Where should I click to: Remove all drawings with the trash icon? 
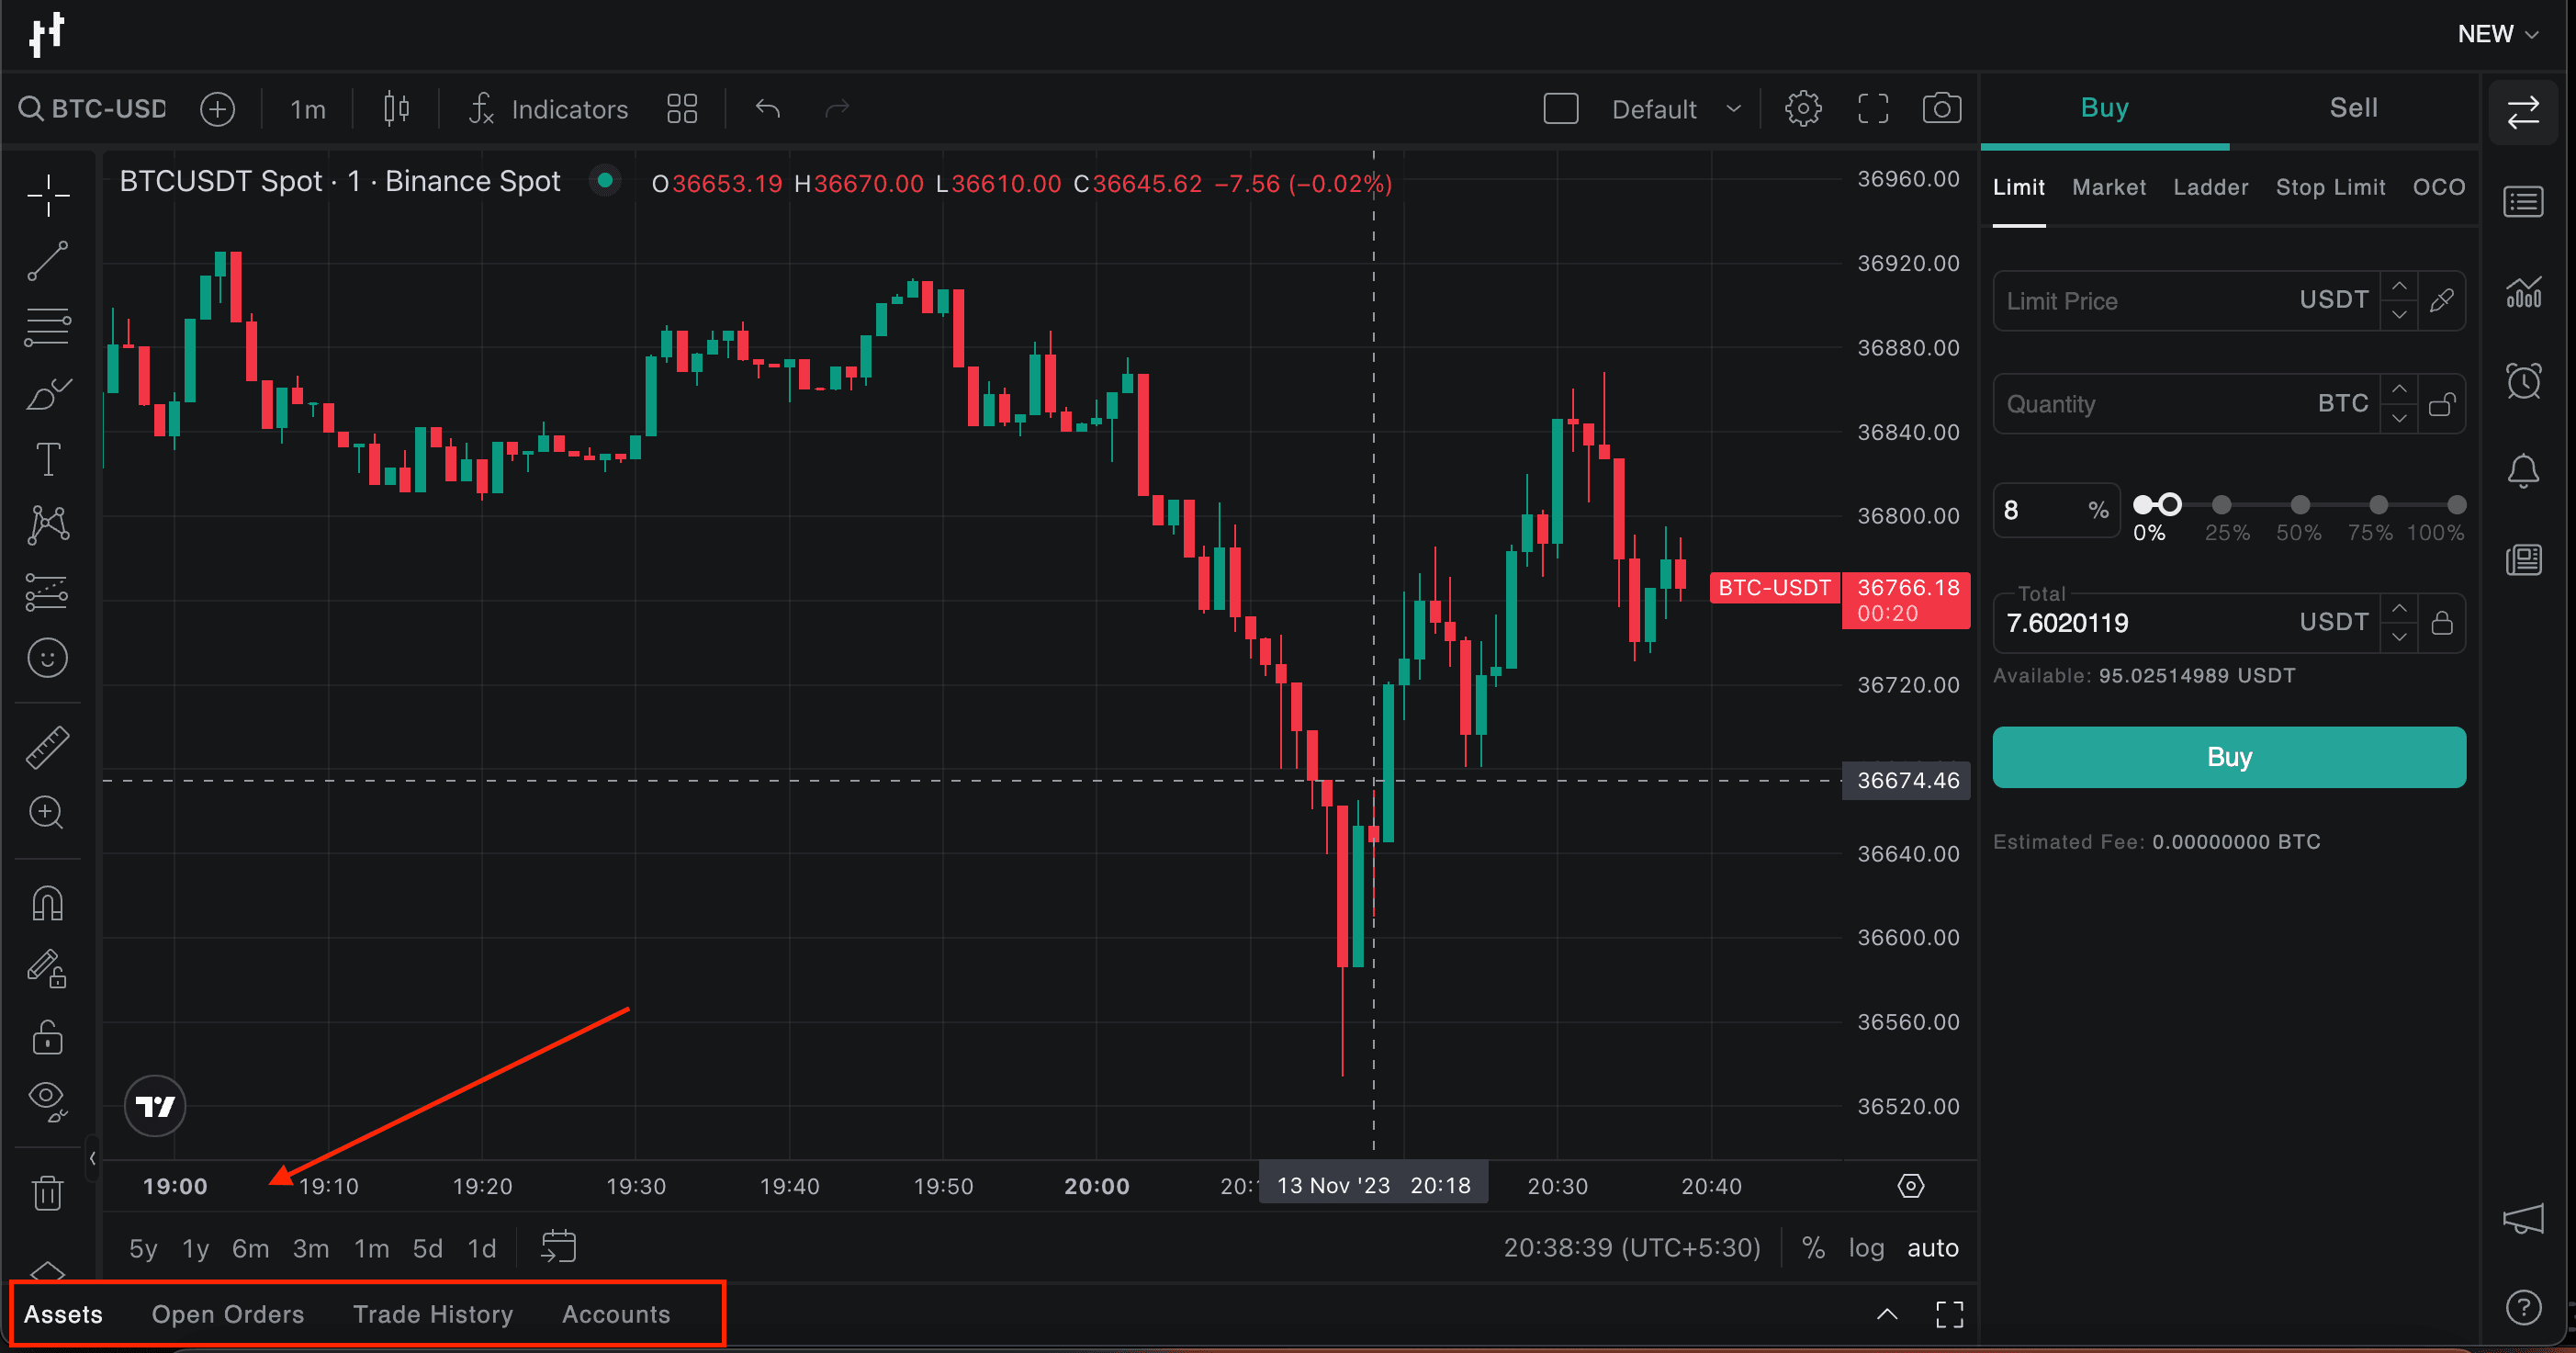point(47,1191)
